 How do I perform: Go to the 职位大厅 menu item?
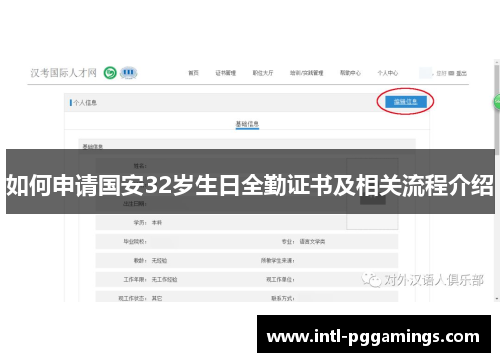(263, 73)
